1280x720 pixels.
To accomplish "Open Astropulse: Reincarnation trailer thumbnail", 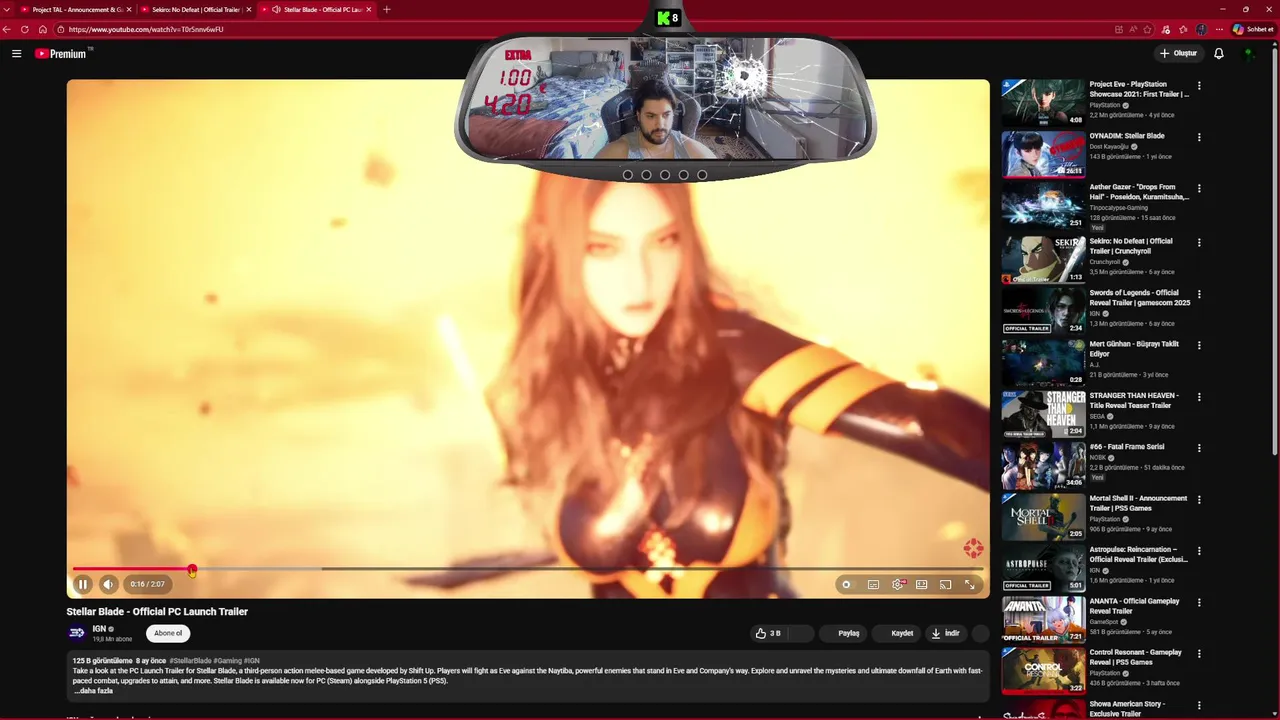I will pyautogui.click(x=1043, y=567).
